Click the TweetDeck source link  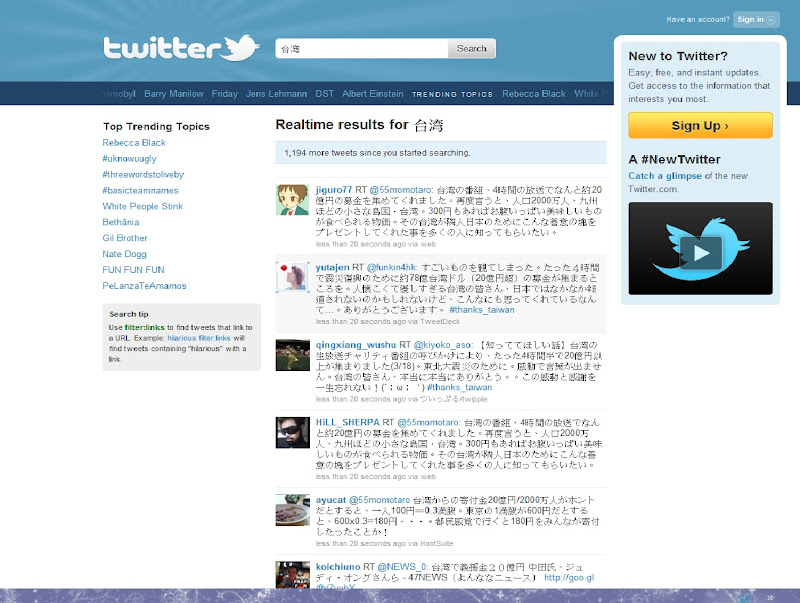[x=440, y=321]
